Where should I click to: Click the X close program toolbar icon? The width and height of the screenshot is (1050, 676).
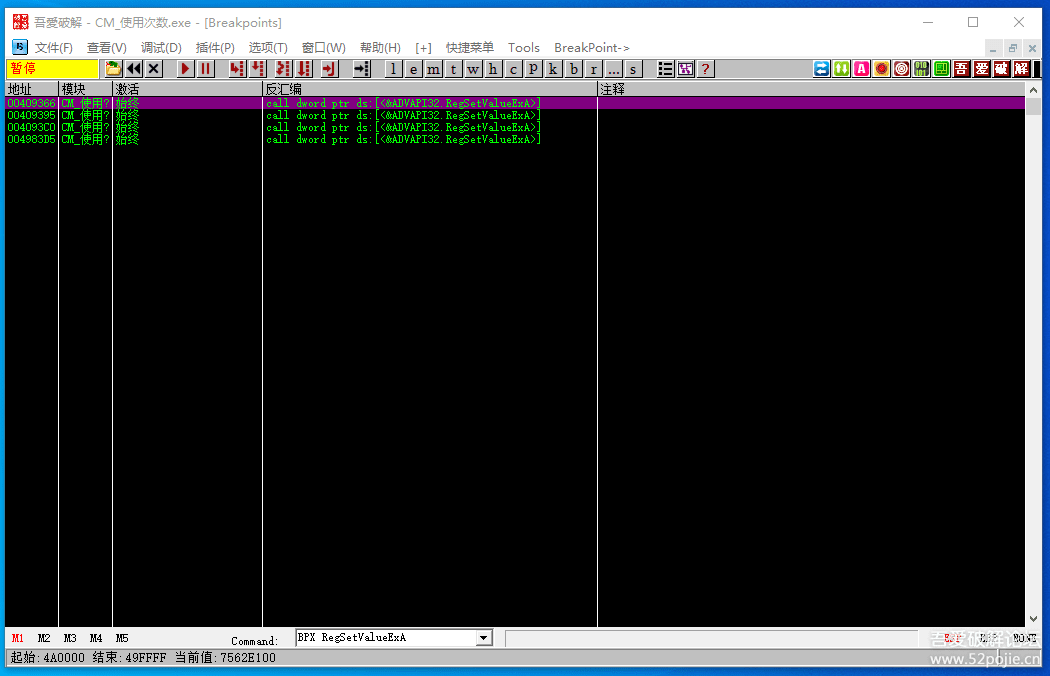coord(154,69)
